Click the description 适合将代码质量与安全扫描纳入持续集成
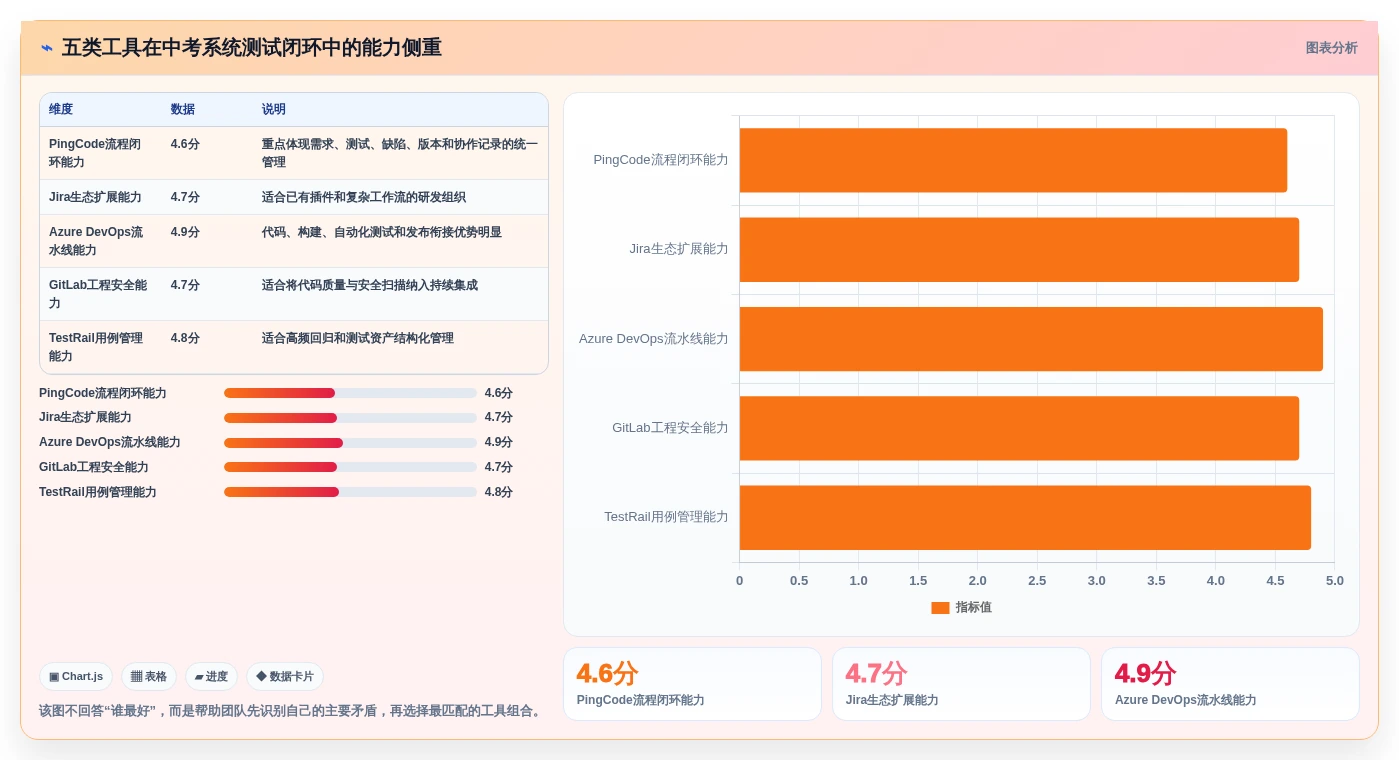This screenshot has width=1399, height=760. 370,285
